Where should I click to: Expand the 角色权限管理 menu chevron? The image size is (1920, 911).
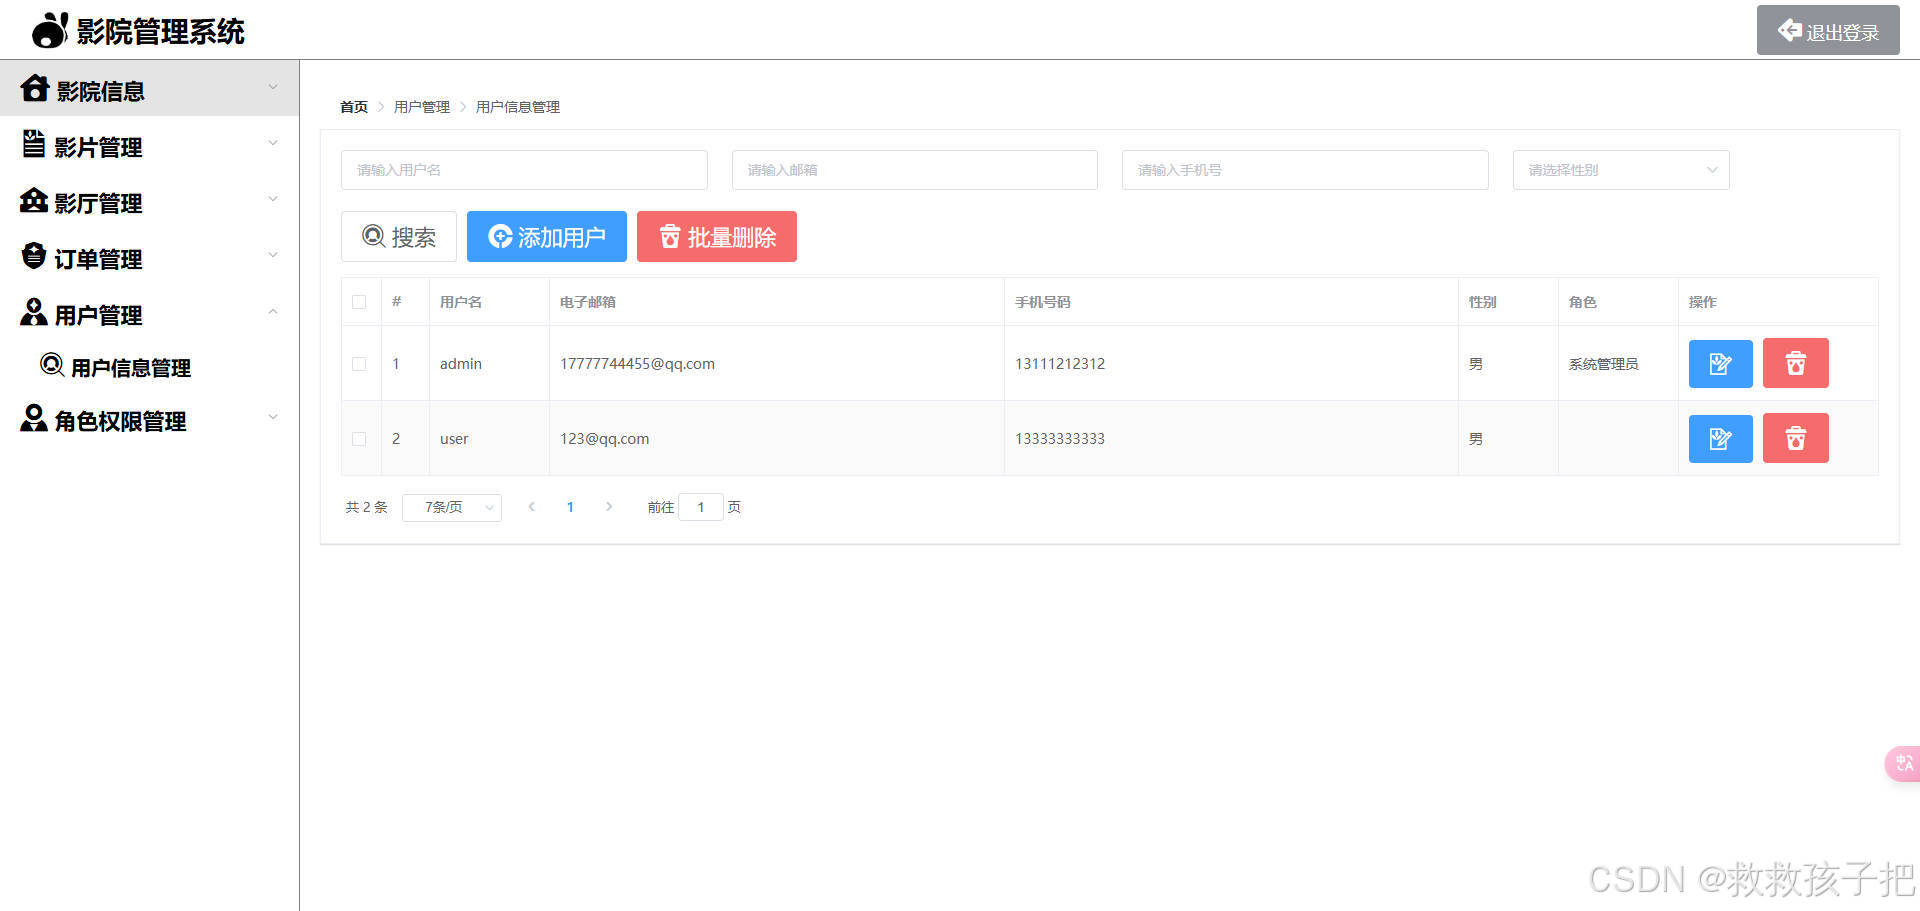273,417
